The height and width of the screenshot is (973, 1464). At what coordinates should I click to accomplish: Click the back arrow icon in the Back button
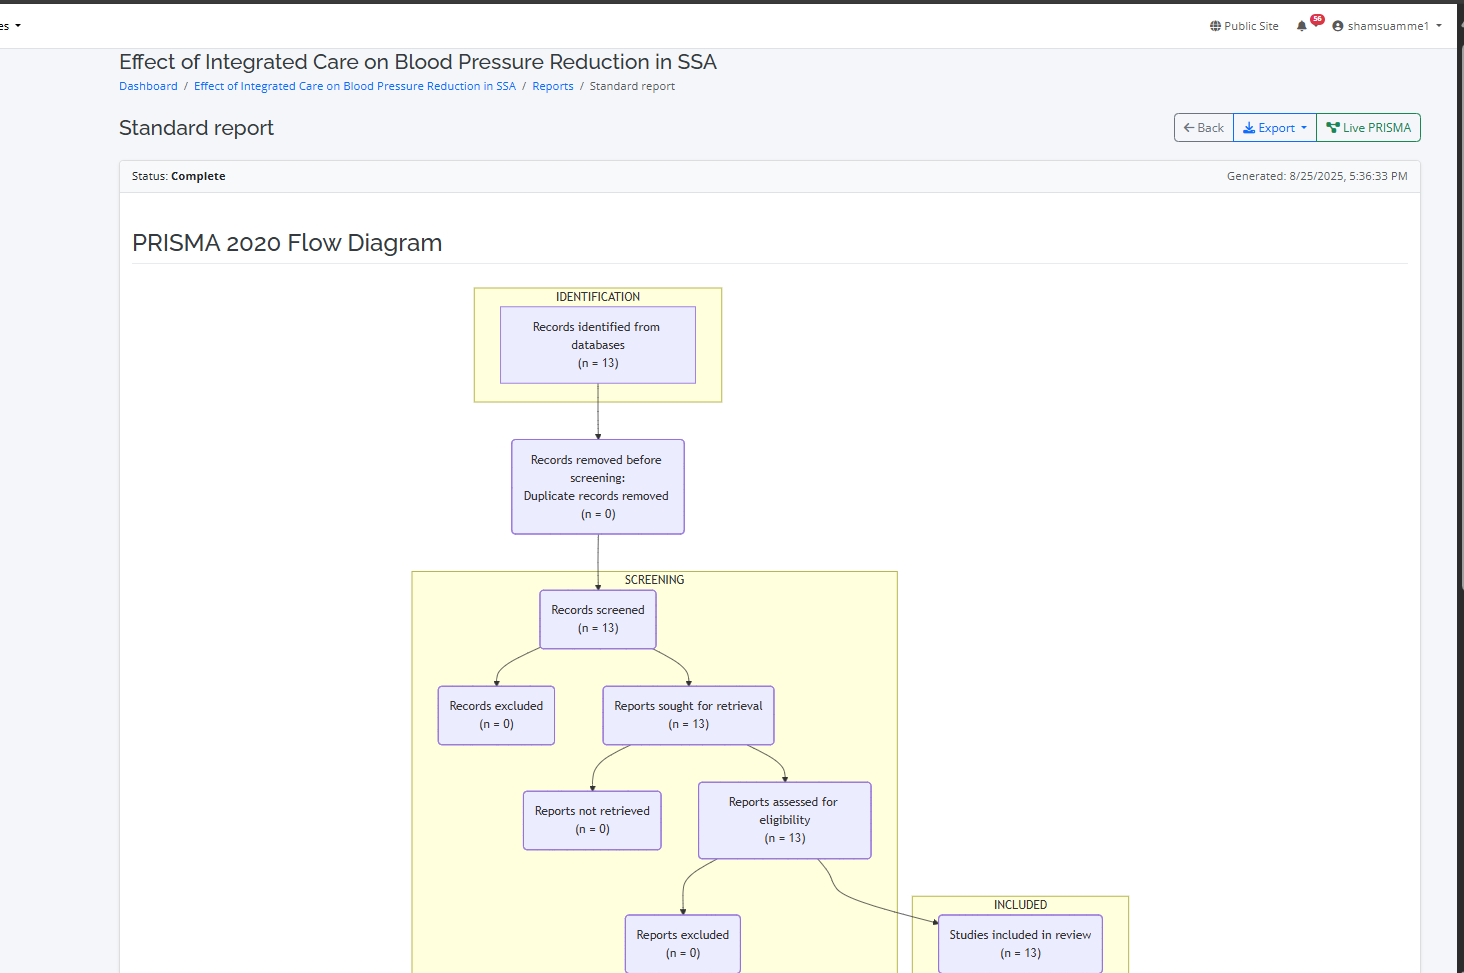point(1191,127)
